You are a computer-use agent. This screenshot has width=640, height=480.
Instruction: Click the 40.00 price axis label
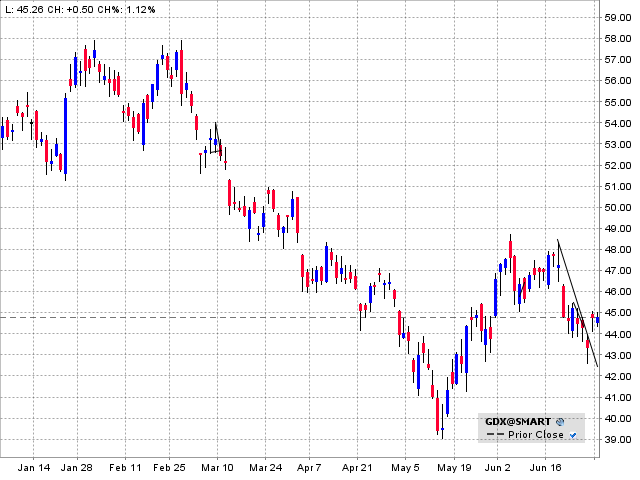pos(618,419)
